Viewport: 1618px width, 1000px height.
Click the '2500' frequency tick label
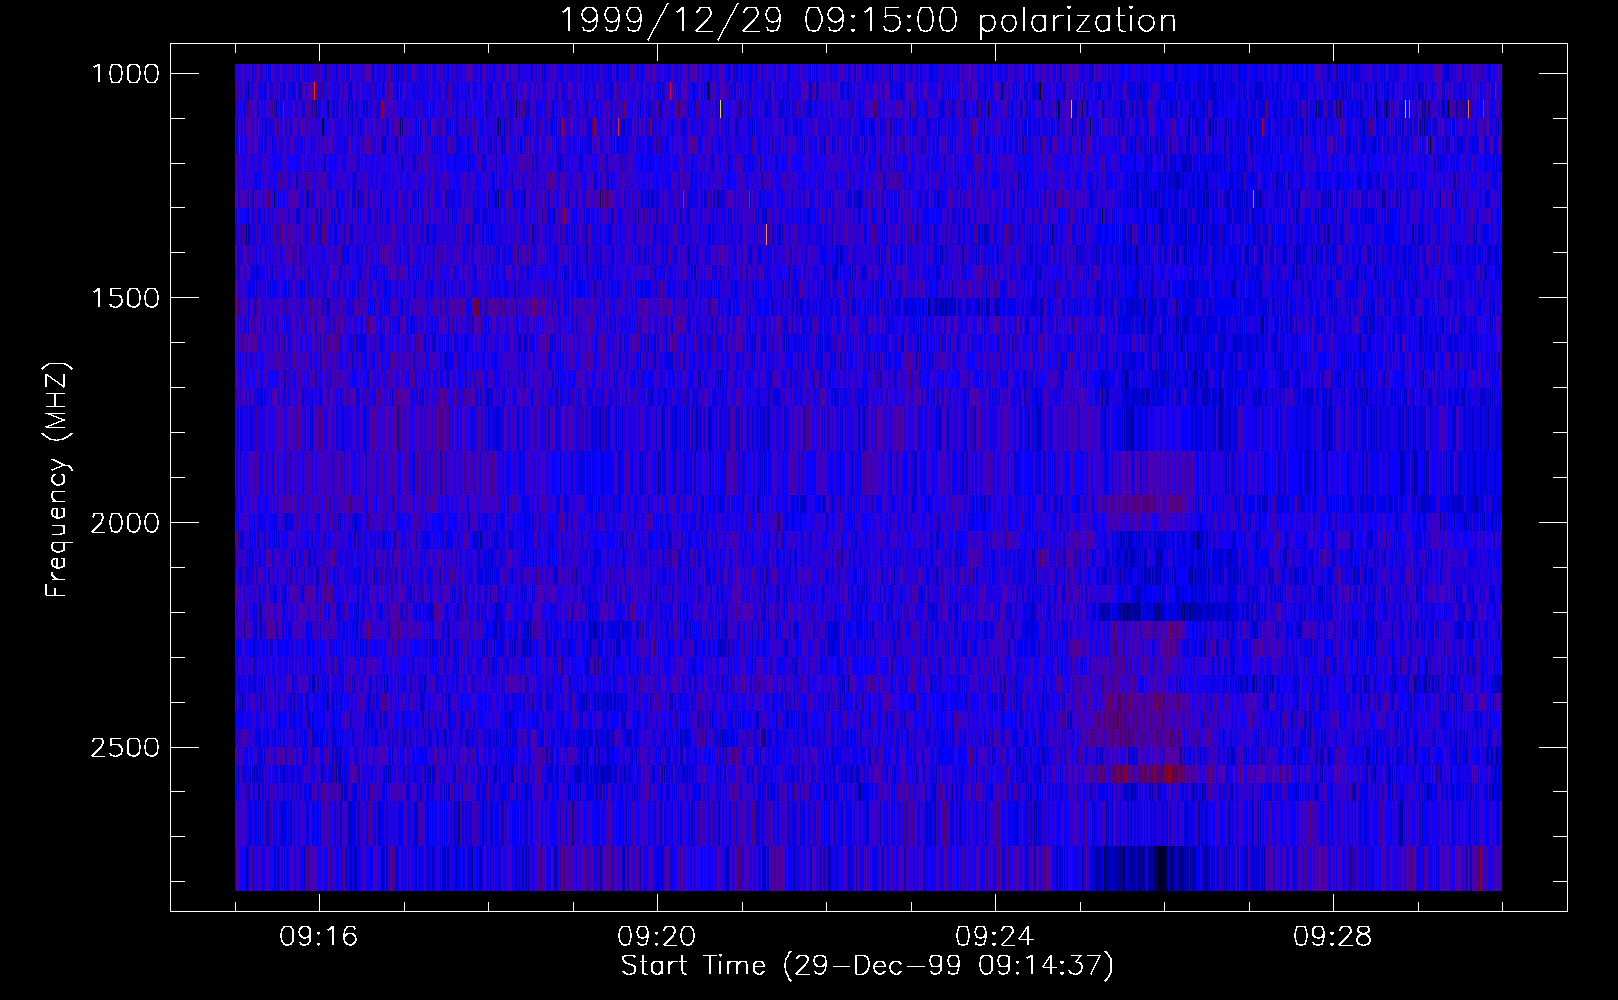pyautogui.click(x=125, y=748)
